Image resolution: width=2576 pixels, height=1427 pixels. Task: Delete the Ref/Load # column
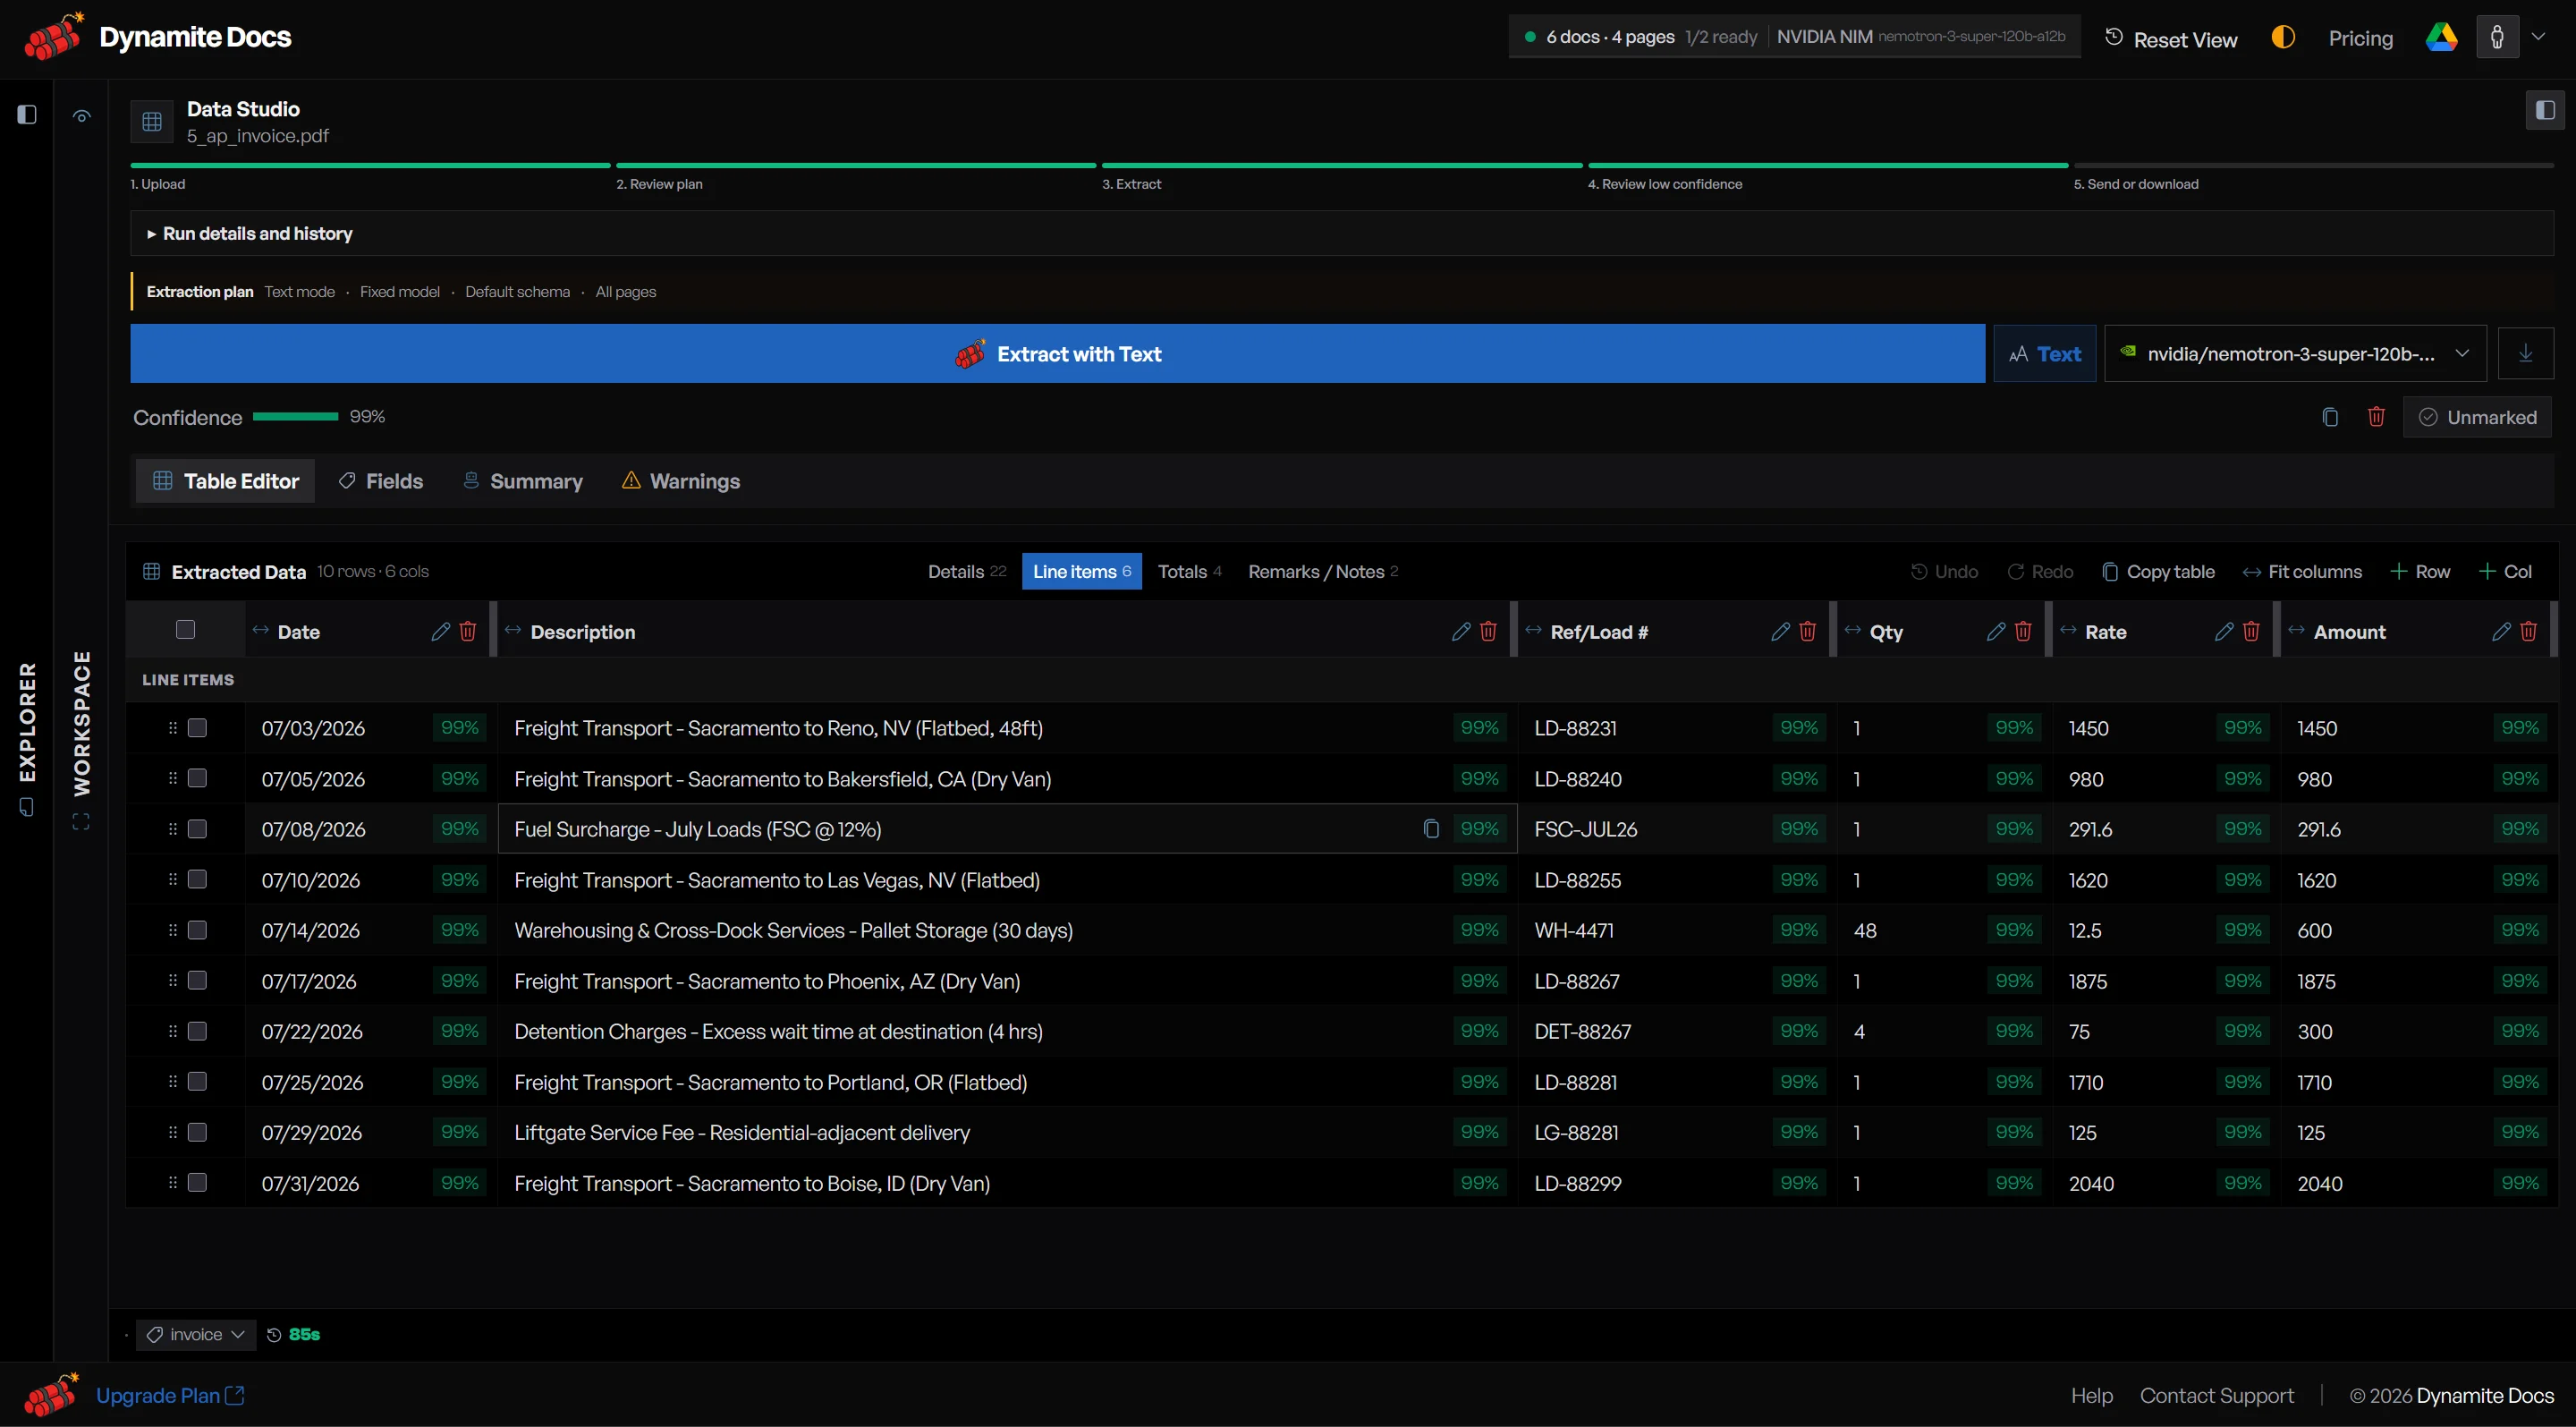(1807, 632)
